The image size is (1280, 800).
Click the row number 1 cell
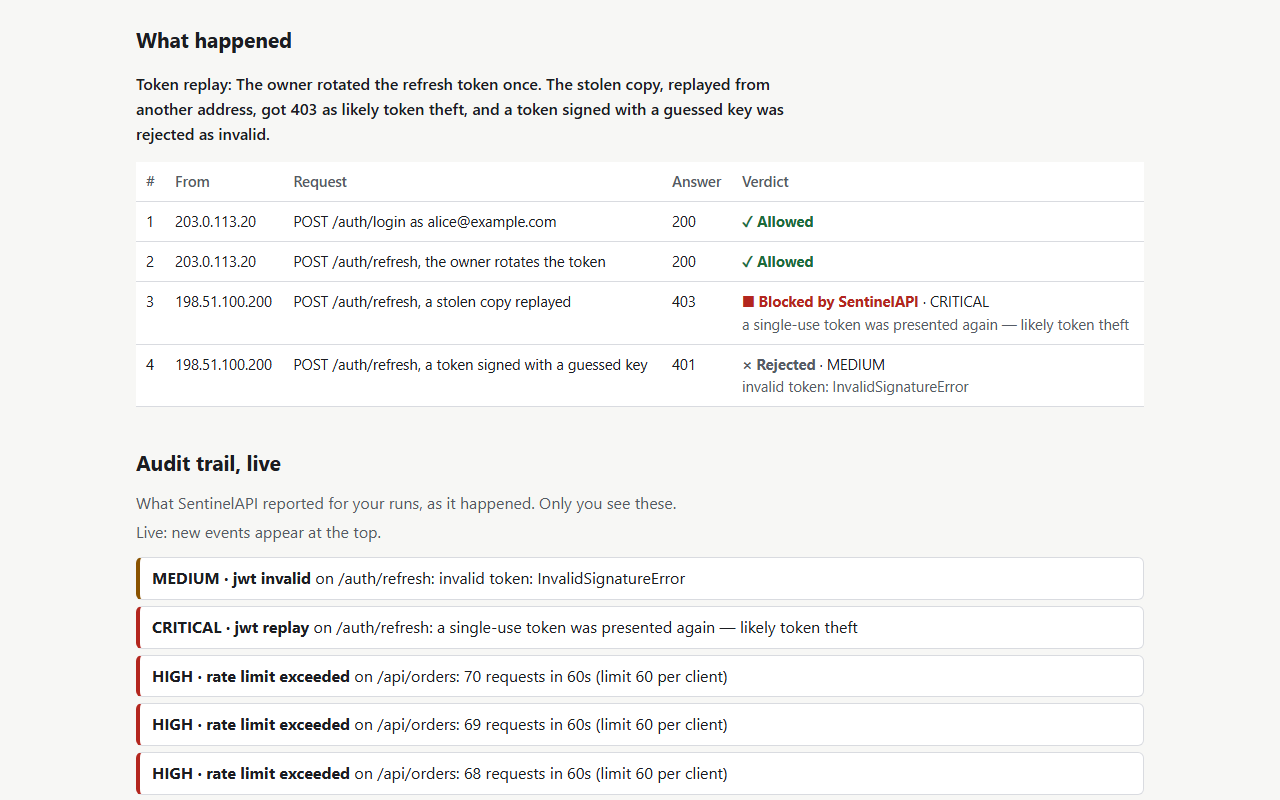[x=150, y=222]
